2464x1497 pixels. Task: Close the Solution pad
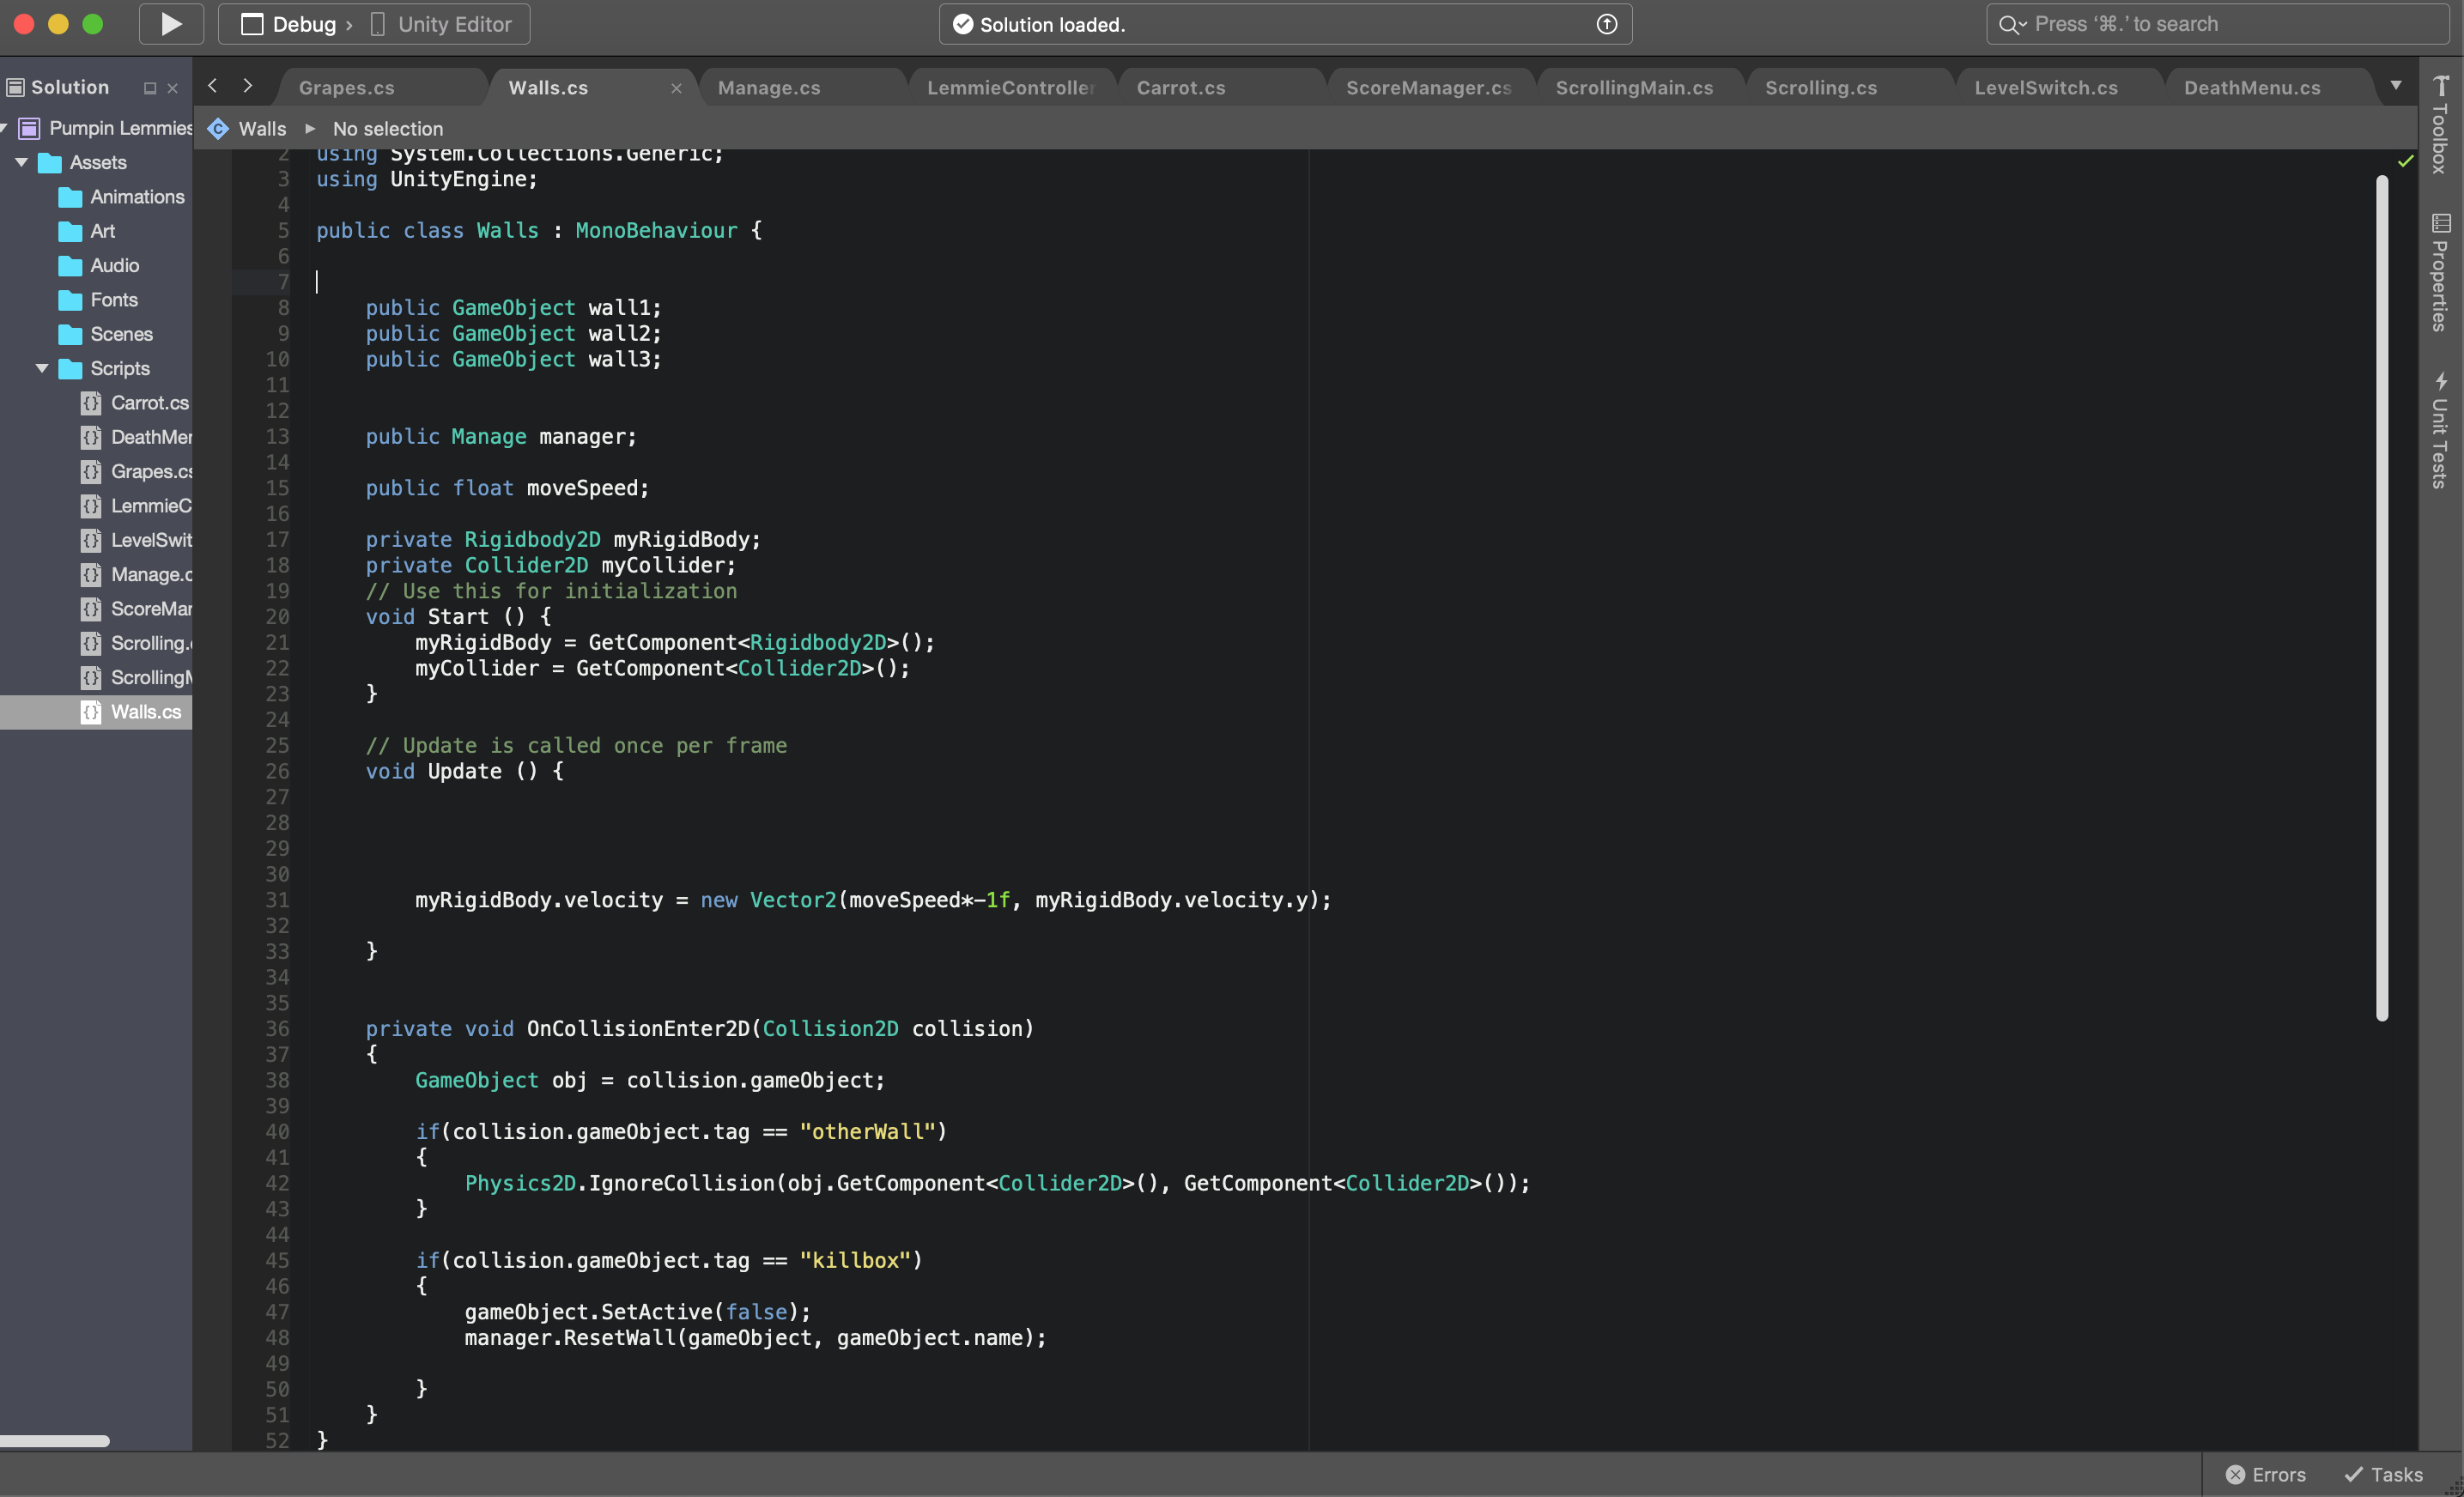(x=172, y=88)
